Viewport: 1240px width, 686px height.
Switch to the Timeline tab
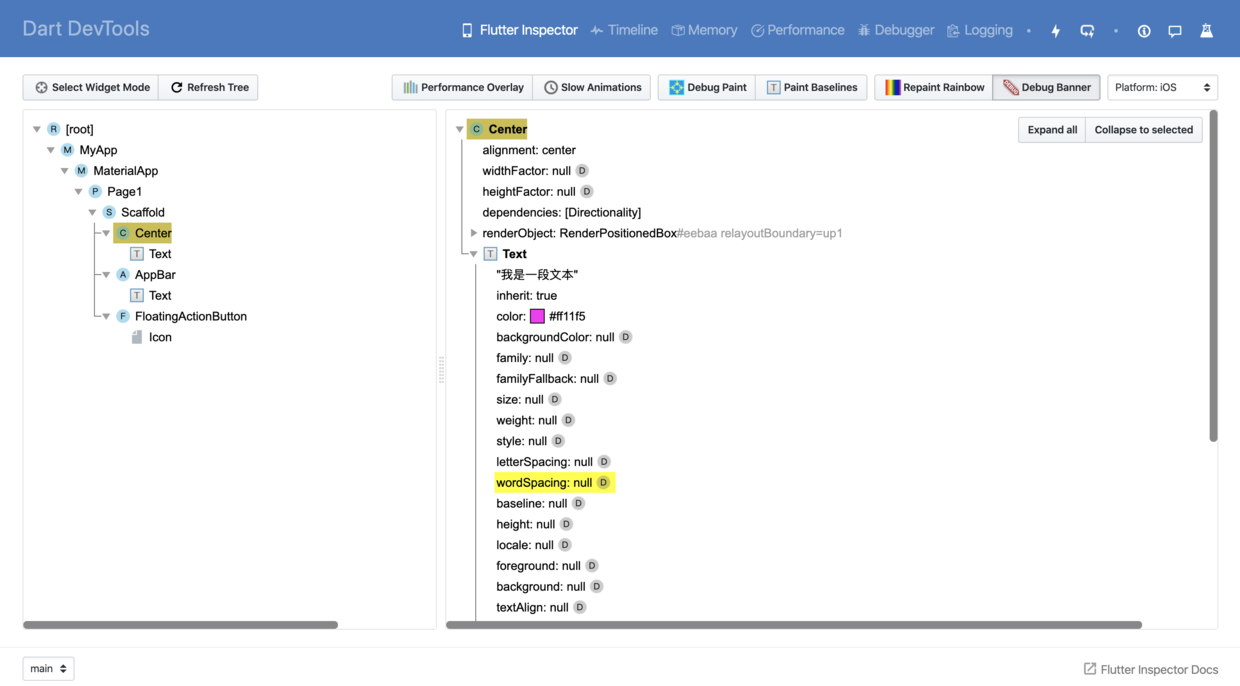coord(624,30)
